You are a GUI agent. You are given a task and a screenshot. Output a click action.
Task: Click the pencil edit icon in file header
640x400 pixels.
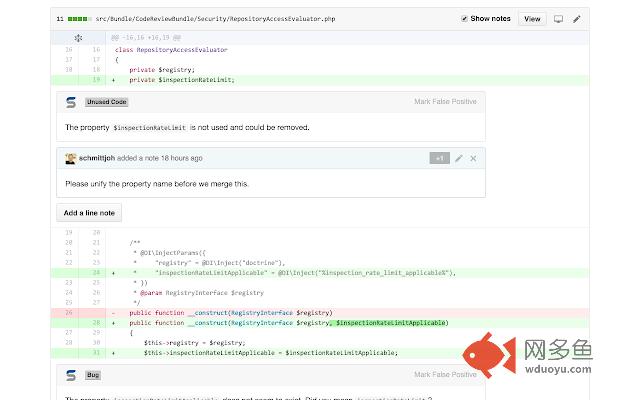577,19
